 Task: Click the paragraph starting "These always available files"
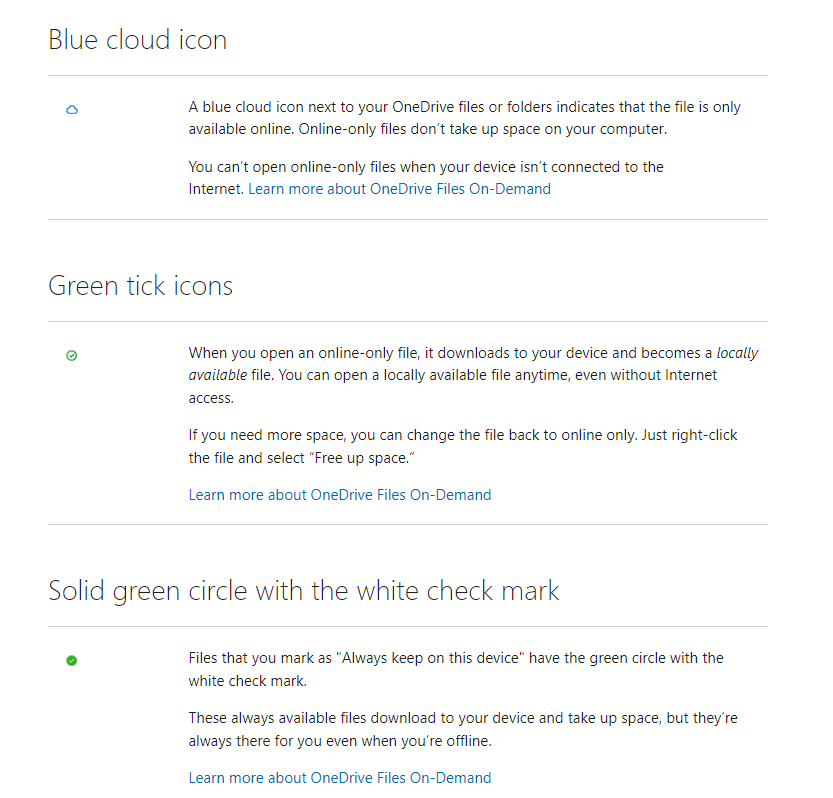(x=463, y=729)
